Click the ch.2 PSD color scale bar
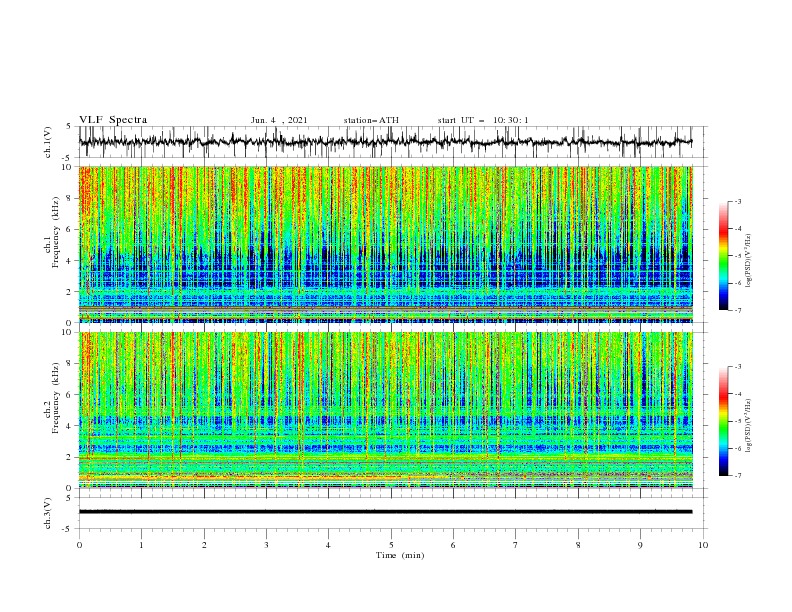 tap(723, 421)
